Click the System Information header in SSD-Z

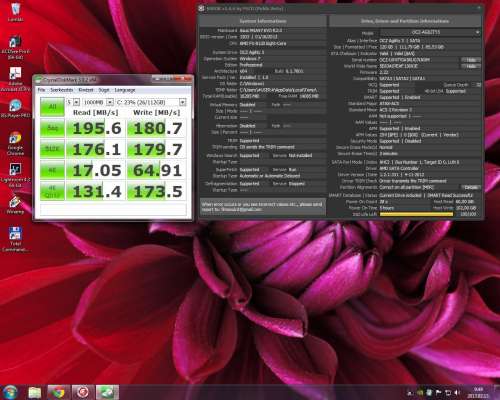click(x=263, y=21)
